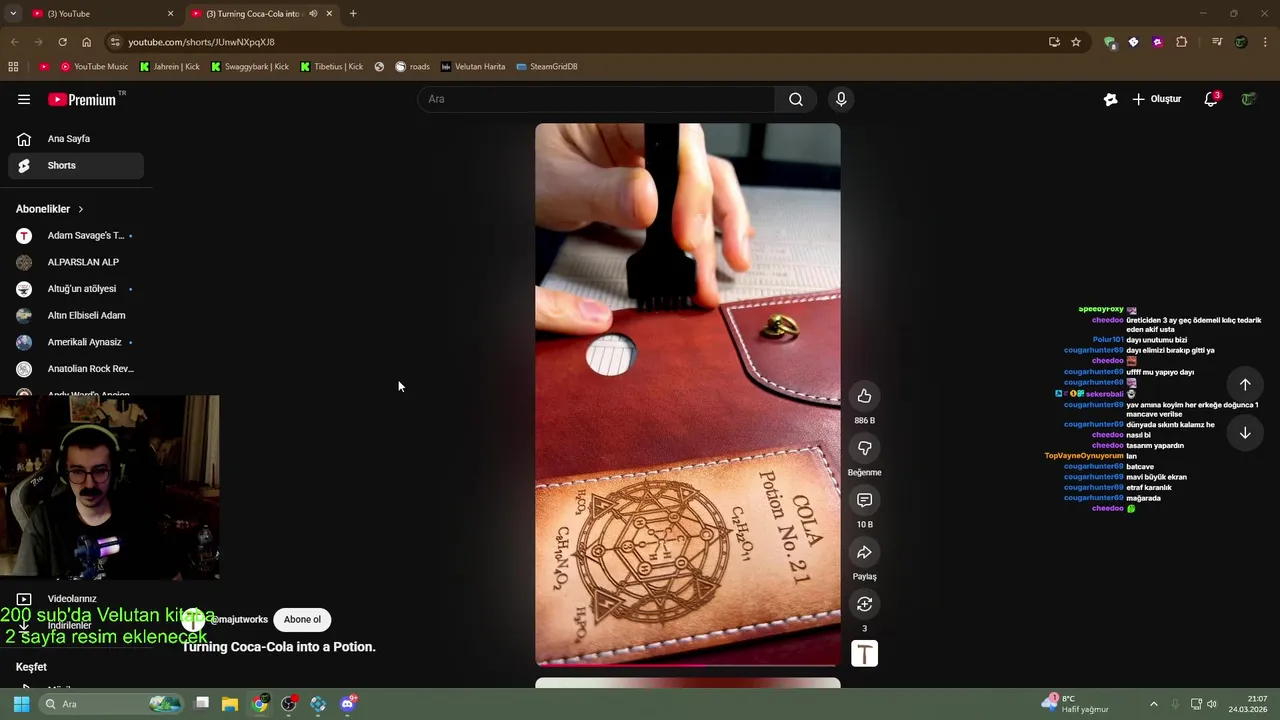This screenshot has width=1280, height=720.
Task: Click the Oluştur create button
Action: click(1157, 99)
